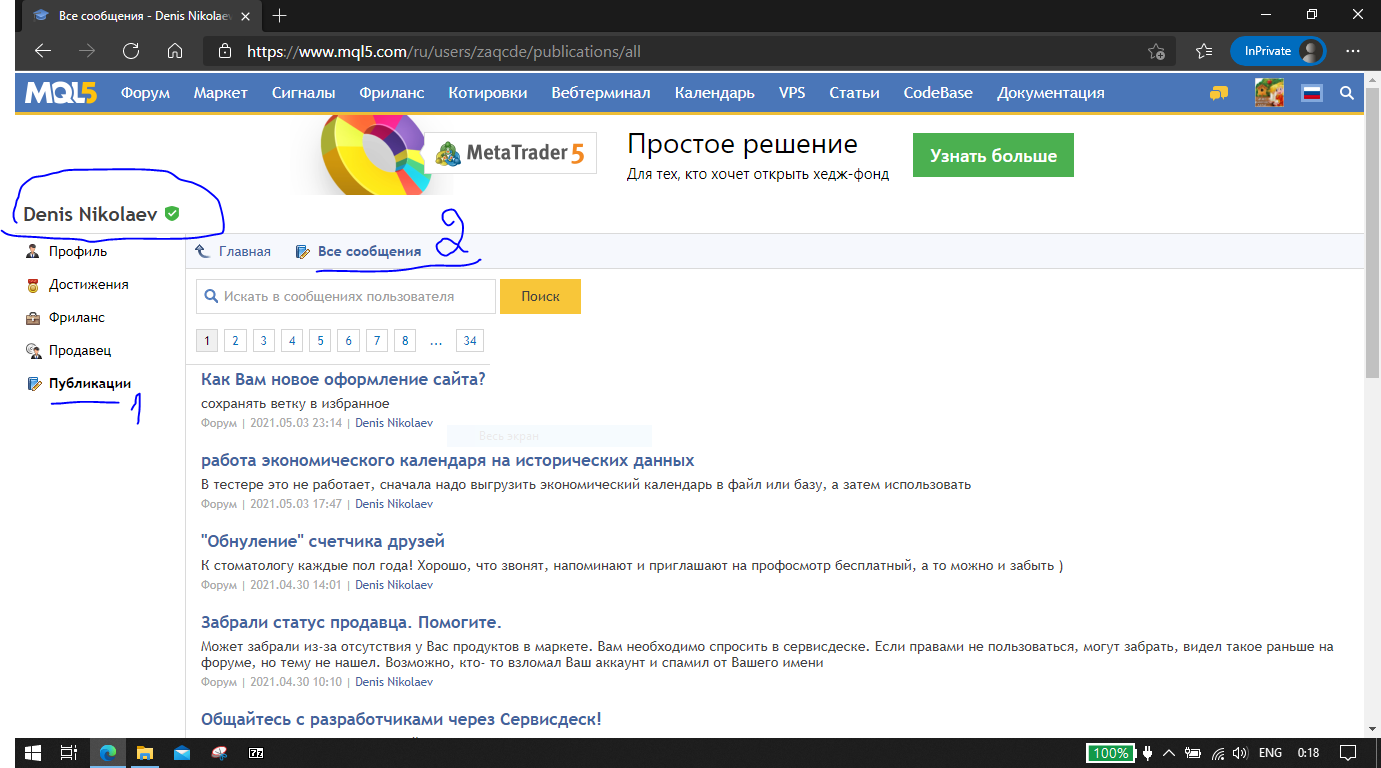Click the InPrivate profile button

coord(1278,51)
